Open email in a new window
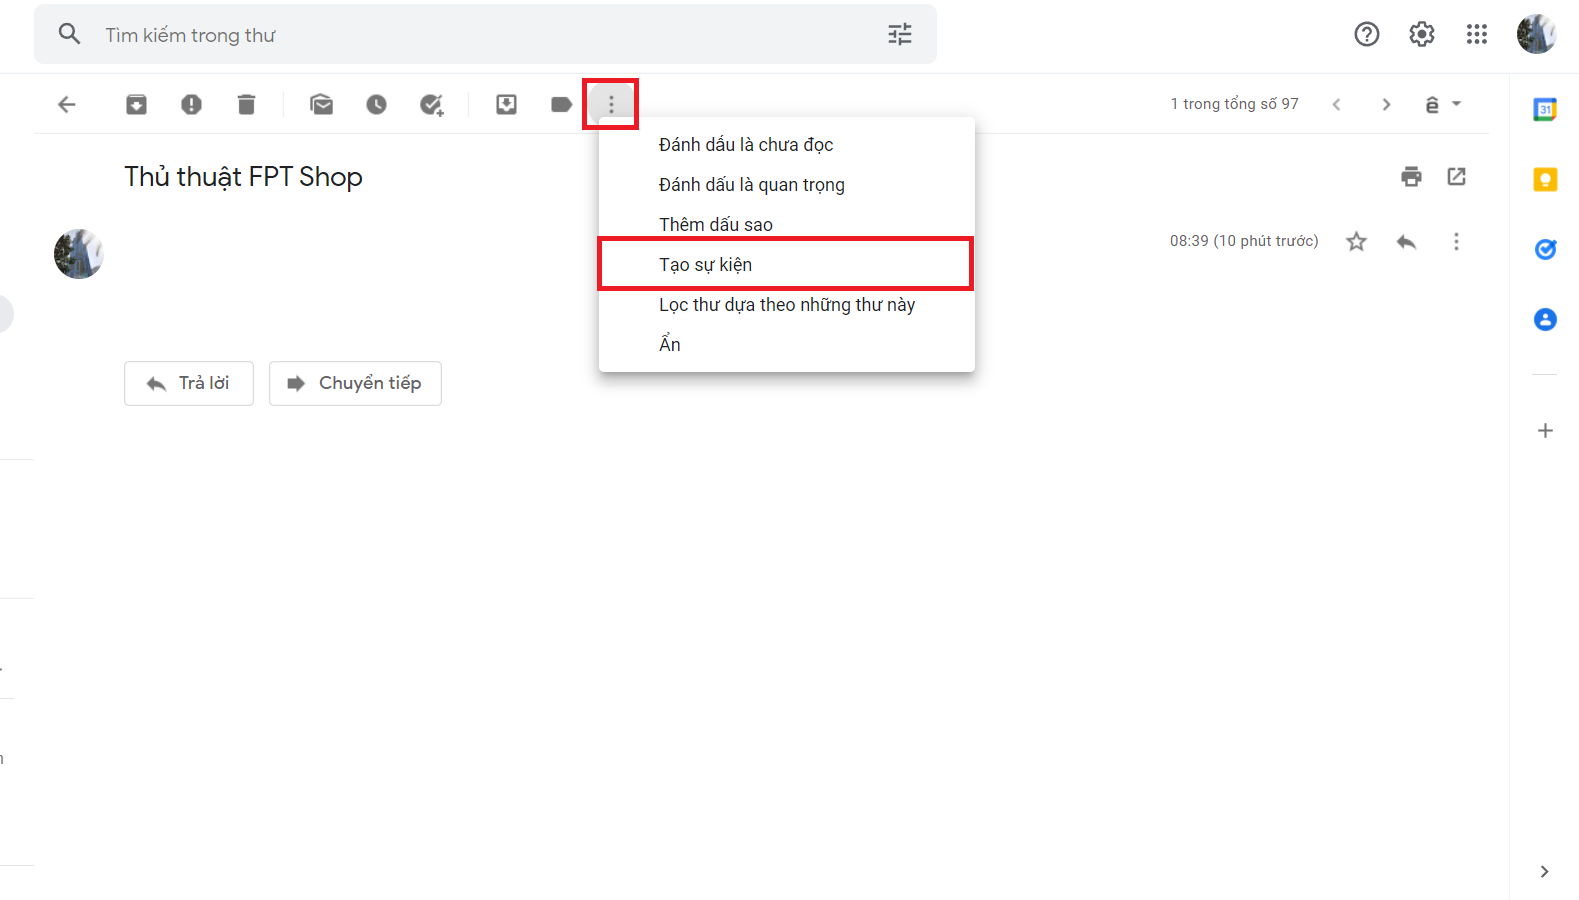 1456,177
